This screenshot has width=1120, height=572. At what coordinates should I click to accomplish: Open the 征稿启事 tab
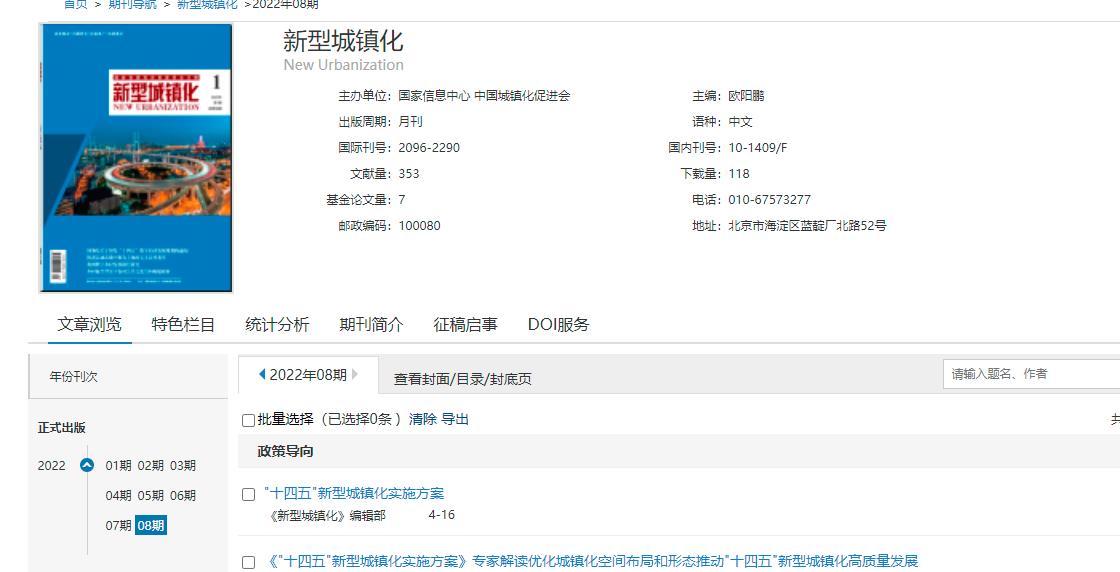(x=465, y=325)
